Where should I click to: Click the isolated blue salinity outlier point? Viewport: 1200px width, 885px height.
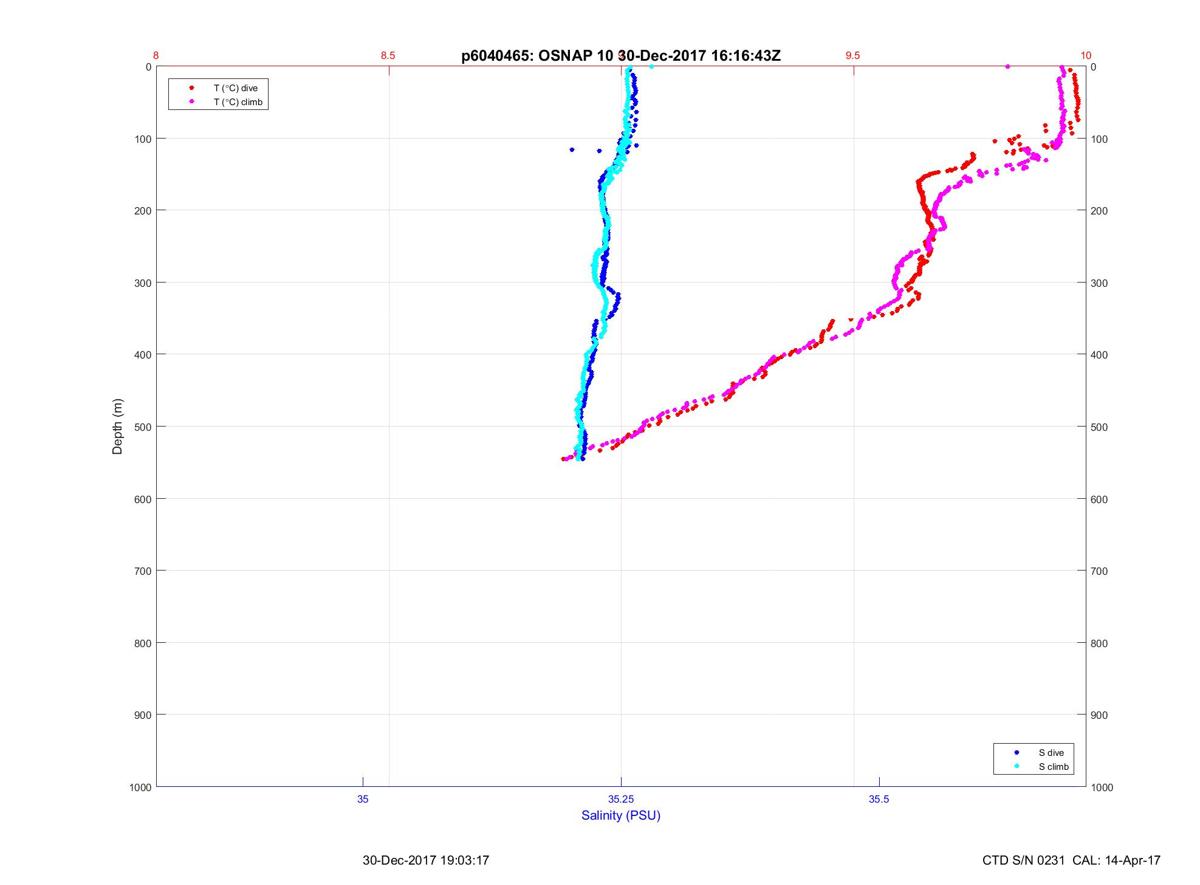pos(572,150)
